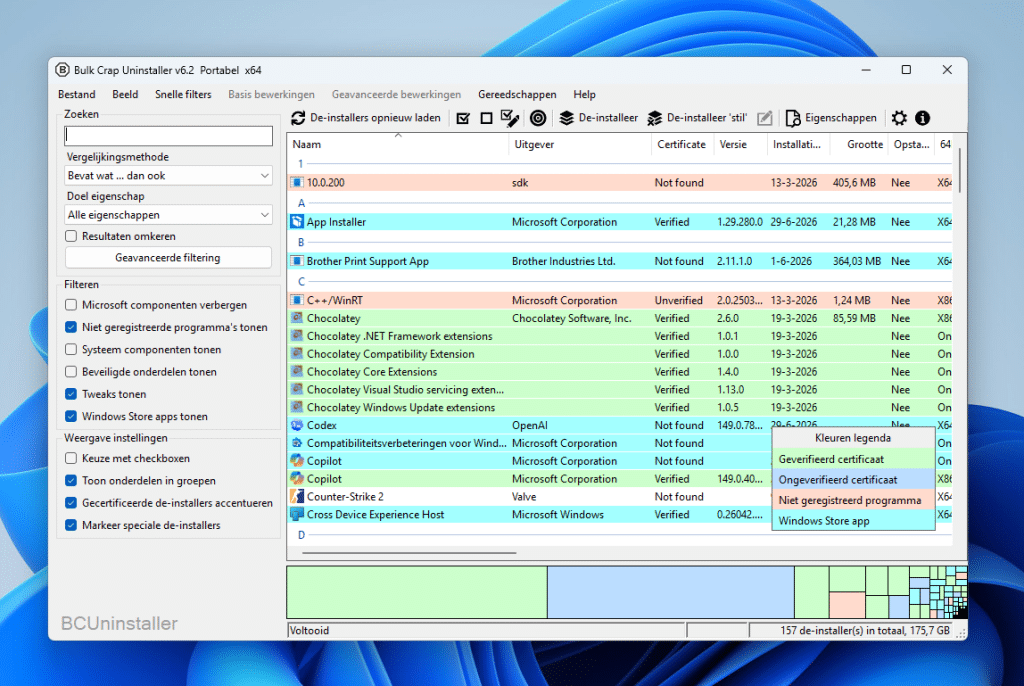Screen dimensions: 1024x686
Task: Open the Beeld menu
Action: pos(125,94)
